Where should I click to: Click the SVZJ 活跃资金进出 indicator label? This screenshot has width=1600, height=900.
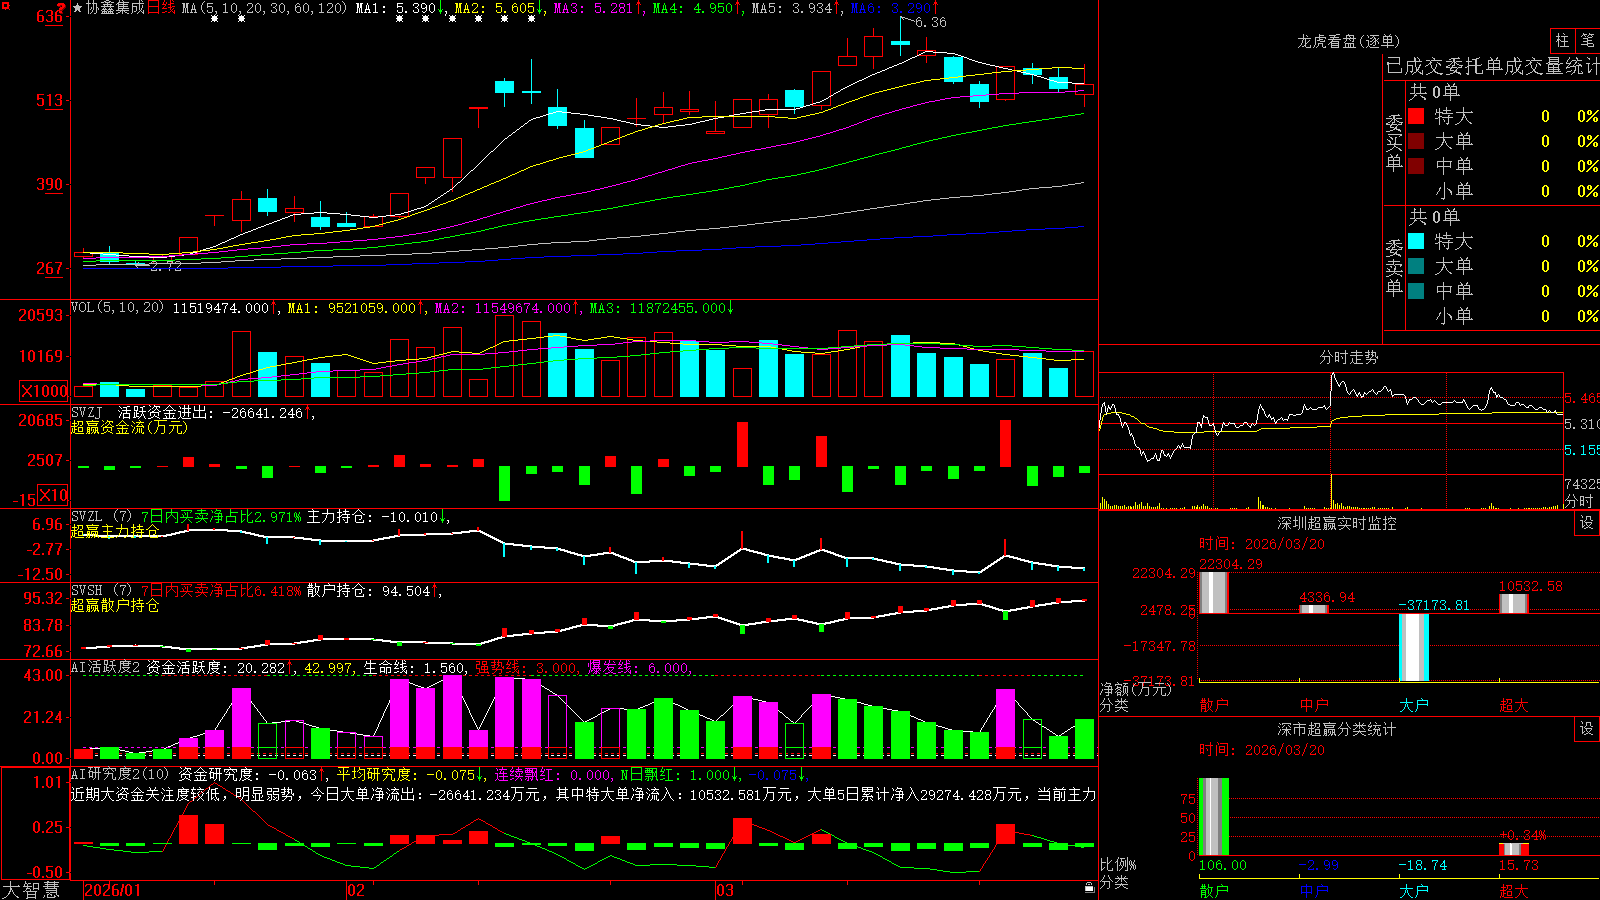pos(143,413)
